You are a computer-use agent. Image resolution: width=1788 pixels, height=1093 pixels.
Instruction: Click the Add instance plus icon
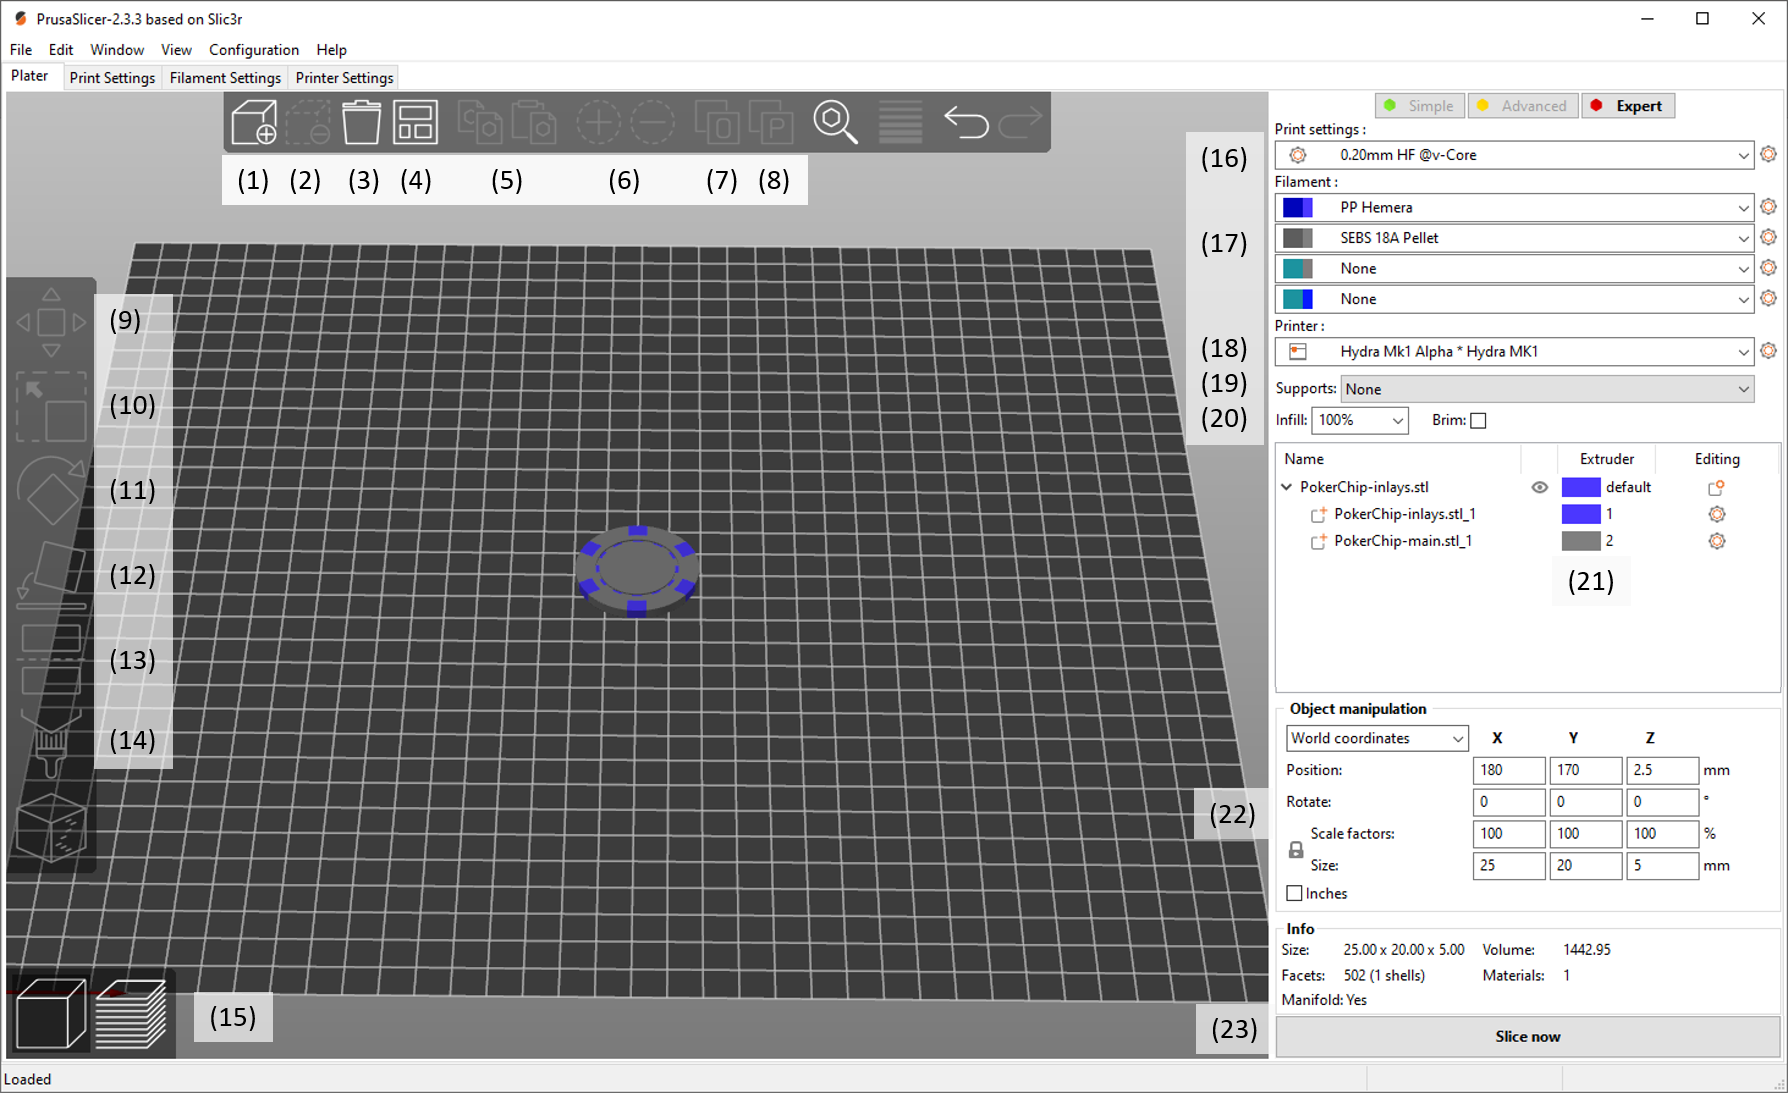(598, 123)
